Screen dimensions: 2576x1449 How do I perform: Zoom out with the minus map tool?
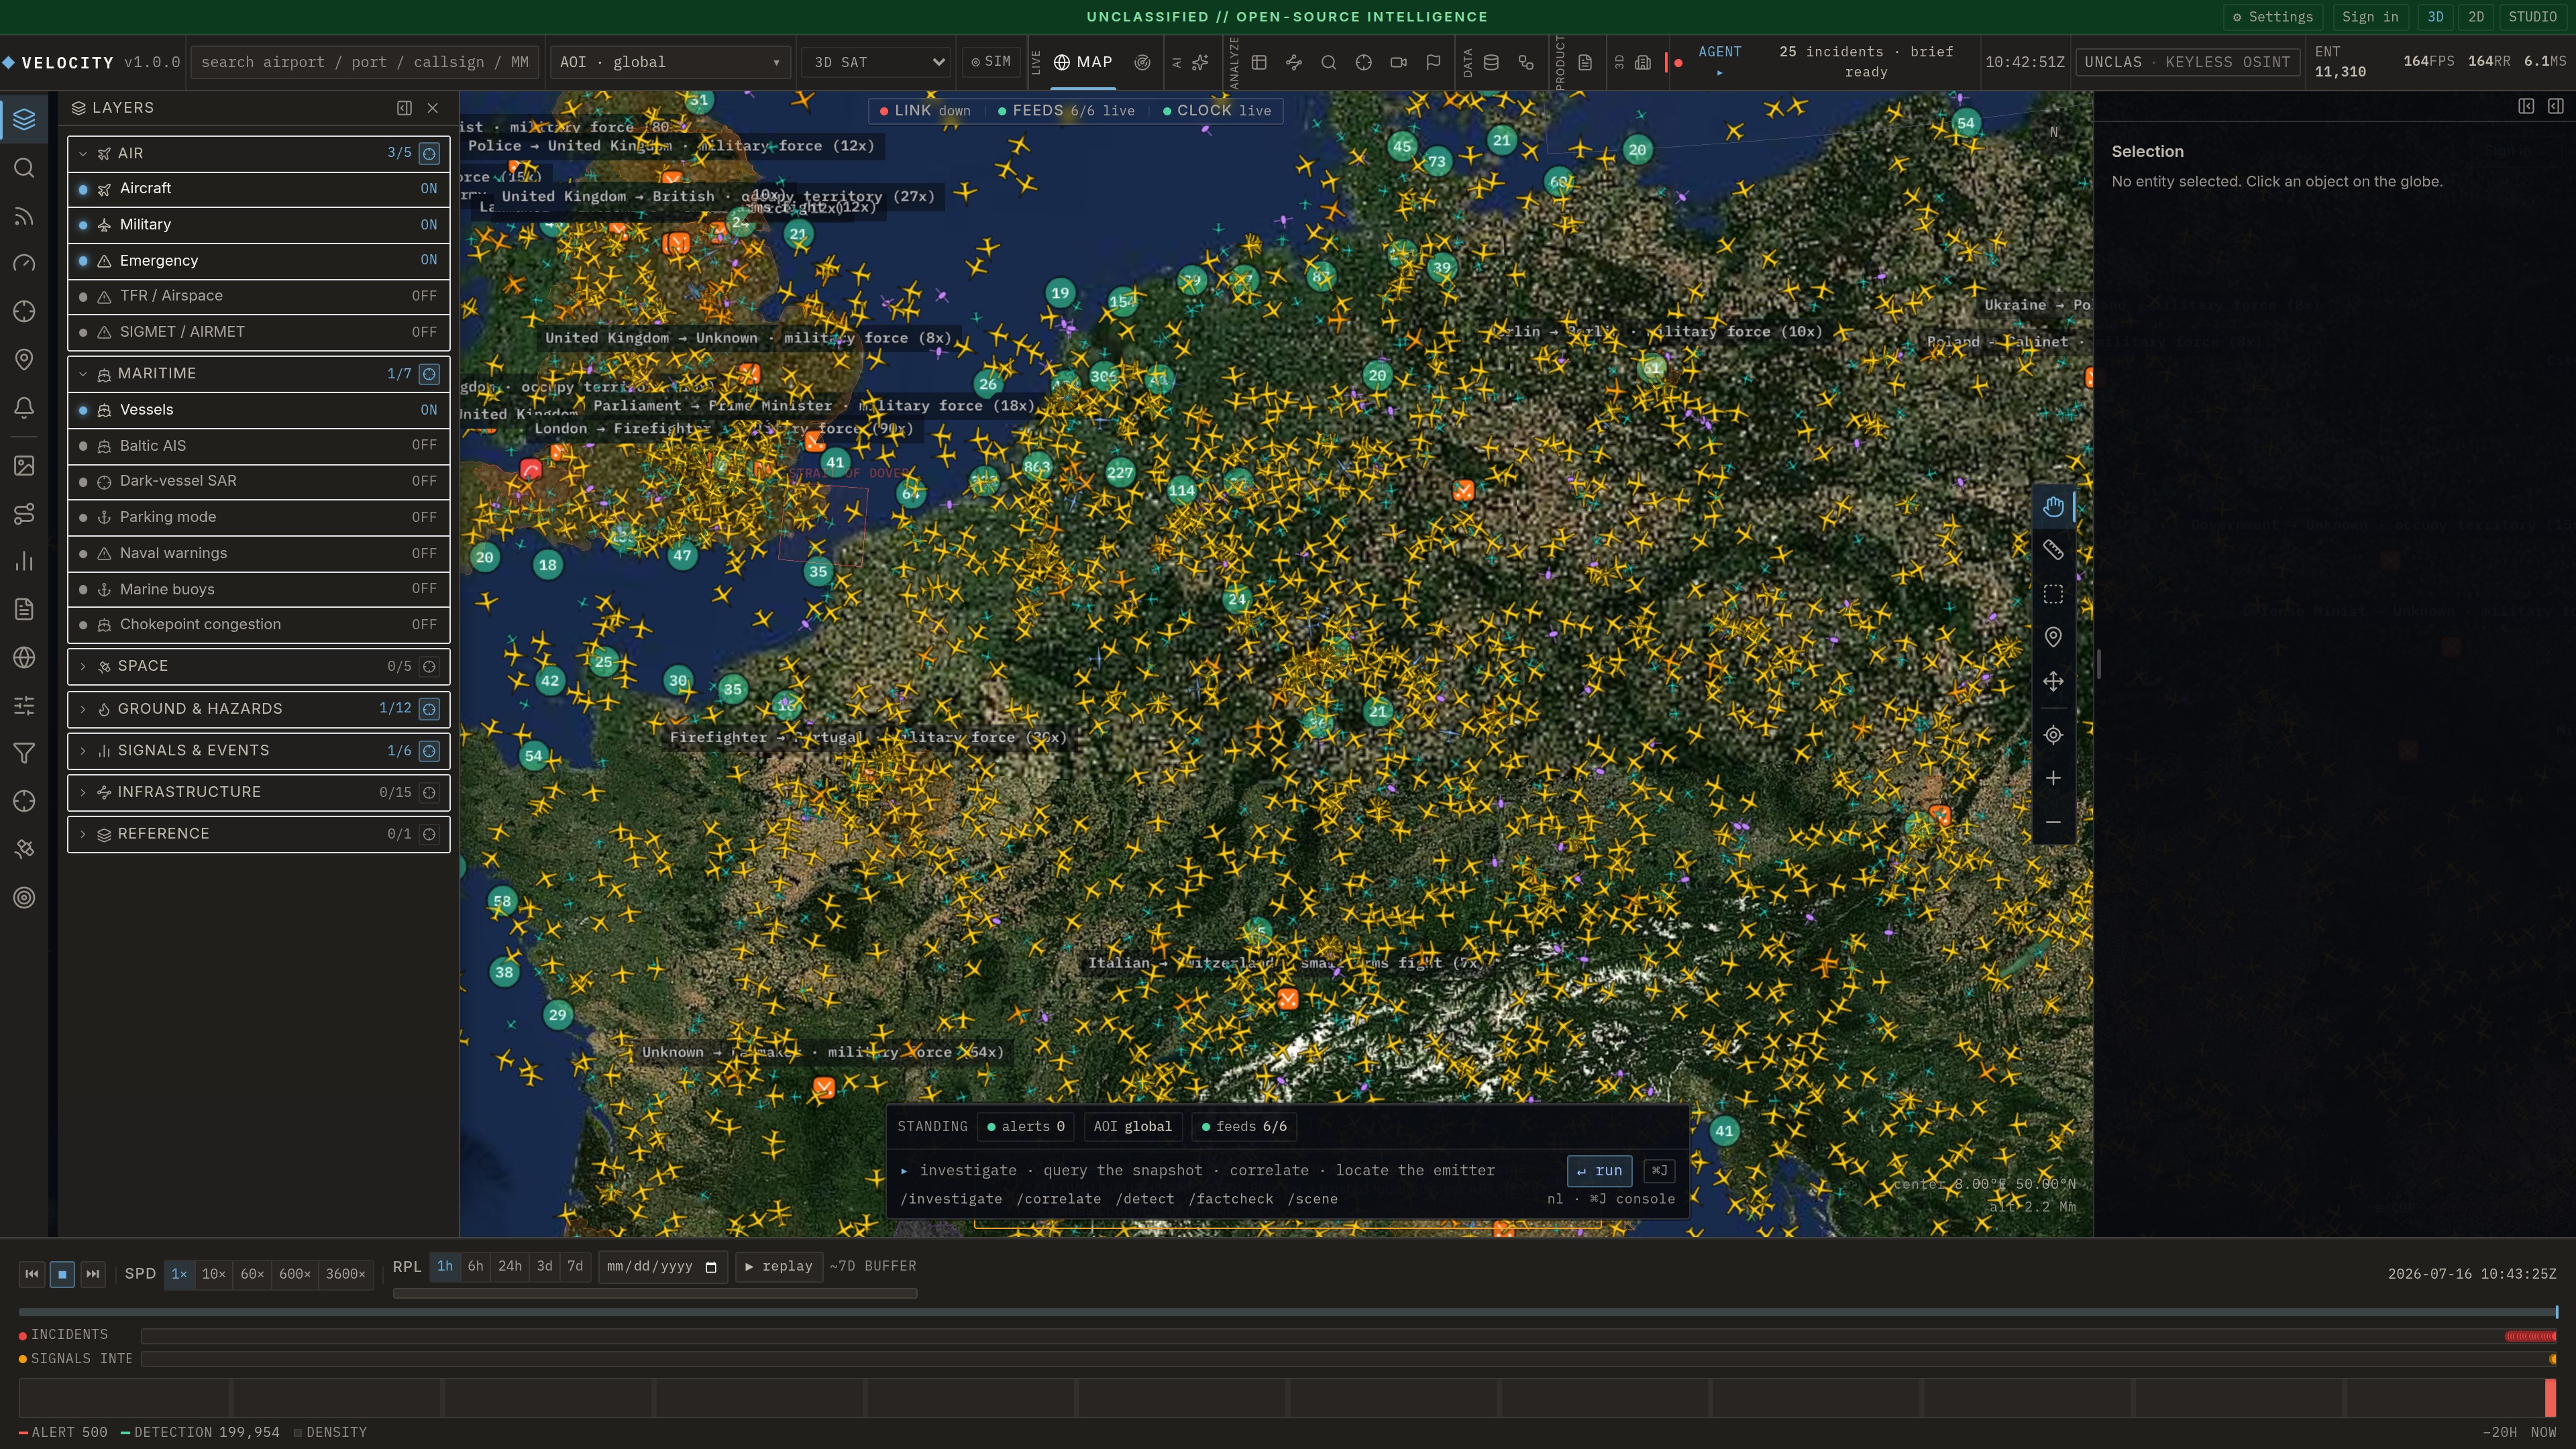pyautogui.click(x=2053, y=822)
